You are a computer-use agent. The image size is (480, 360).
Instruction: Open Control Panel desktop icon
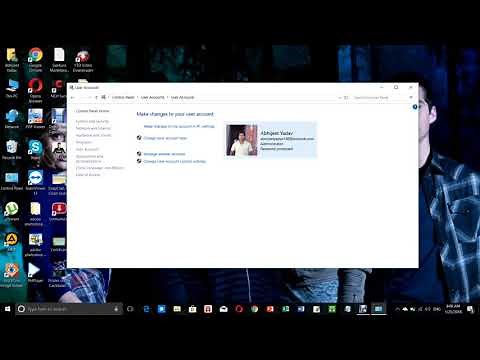pyautogui.click(x=12, y=181)
